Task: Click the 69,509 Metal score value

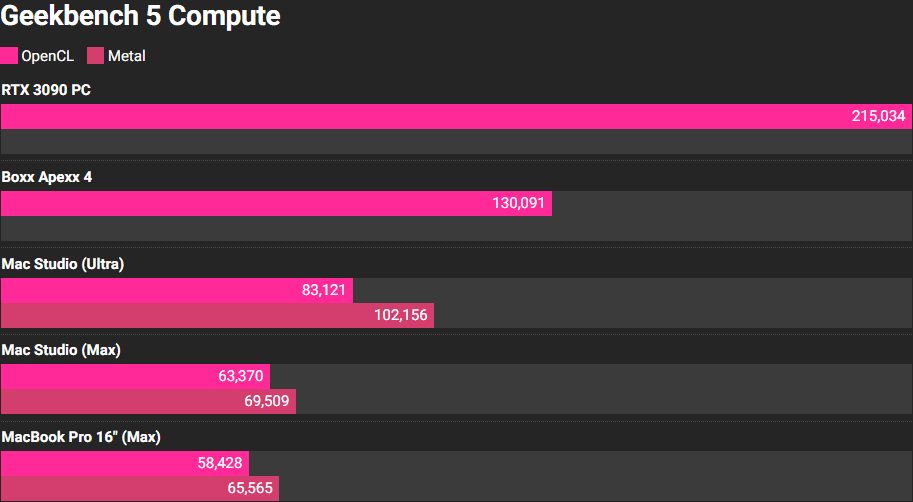Action: pyautogui.click(x=264, y=402)
